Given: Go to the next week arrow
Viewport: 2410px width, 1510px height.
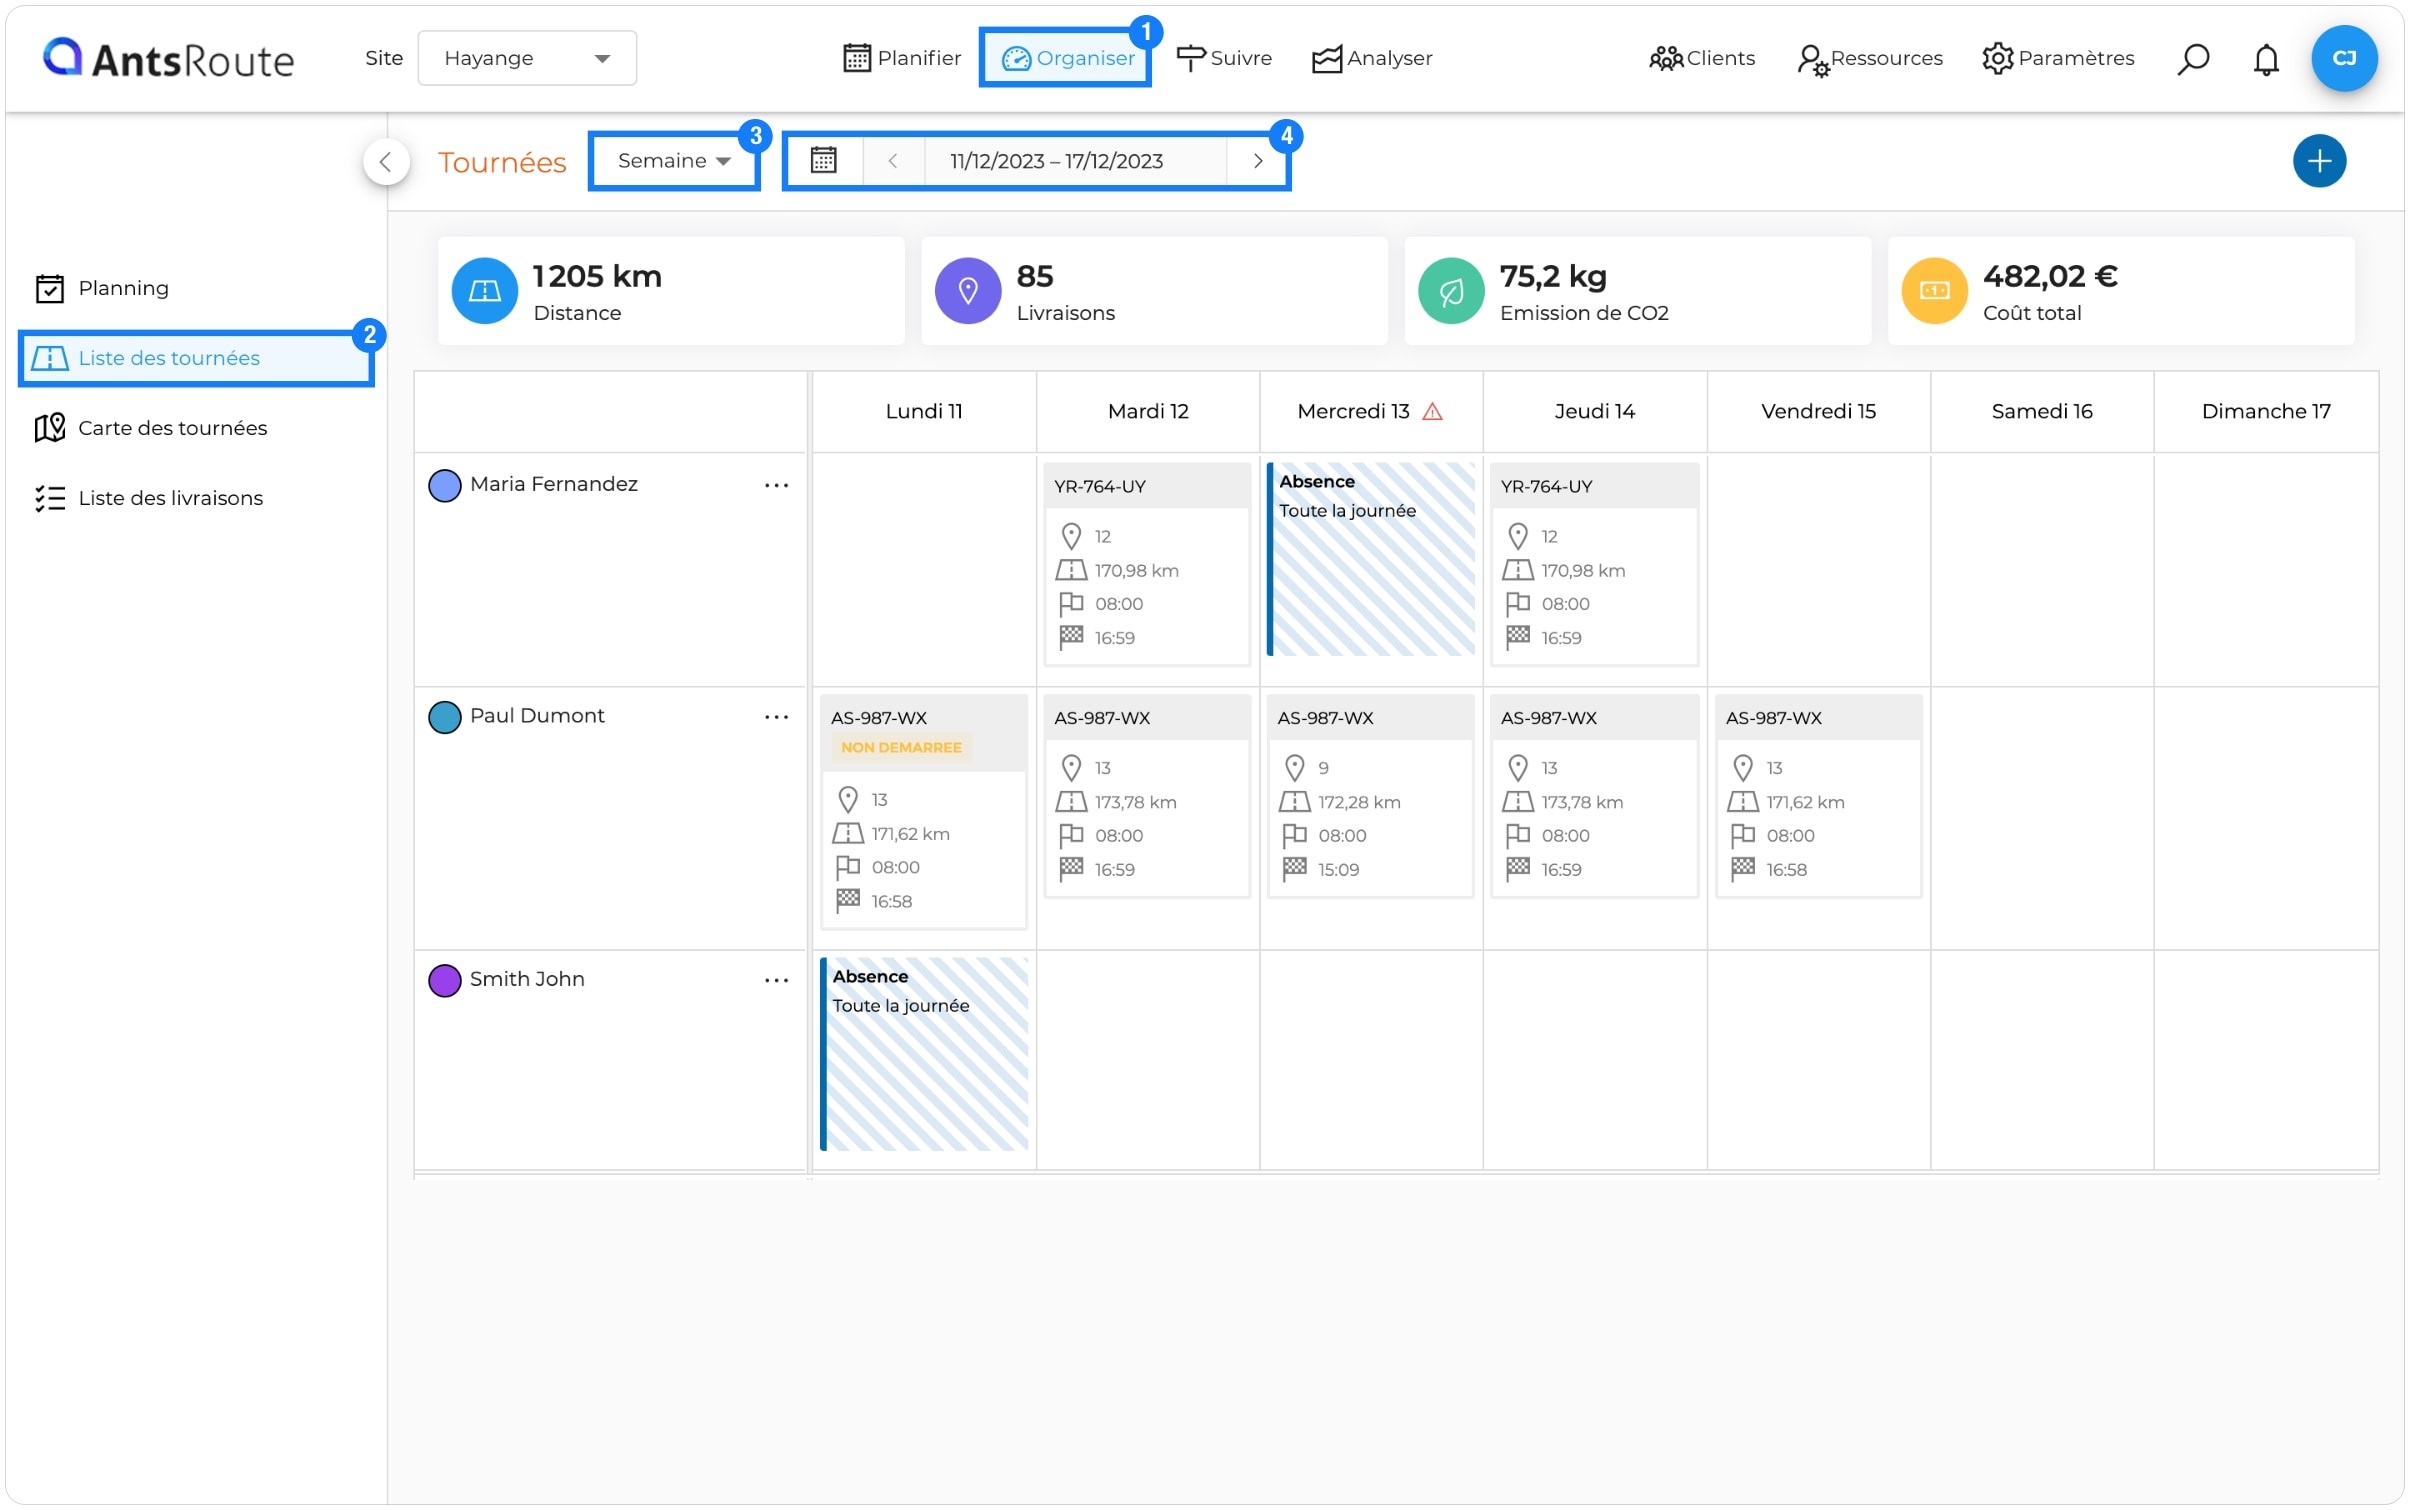Looking at the screenshot, I should point(1257,160).
